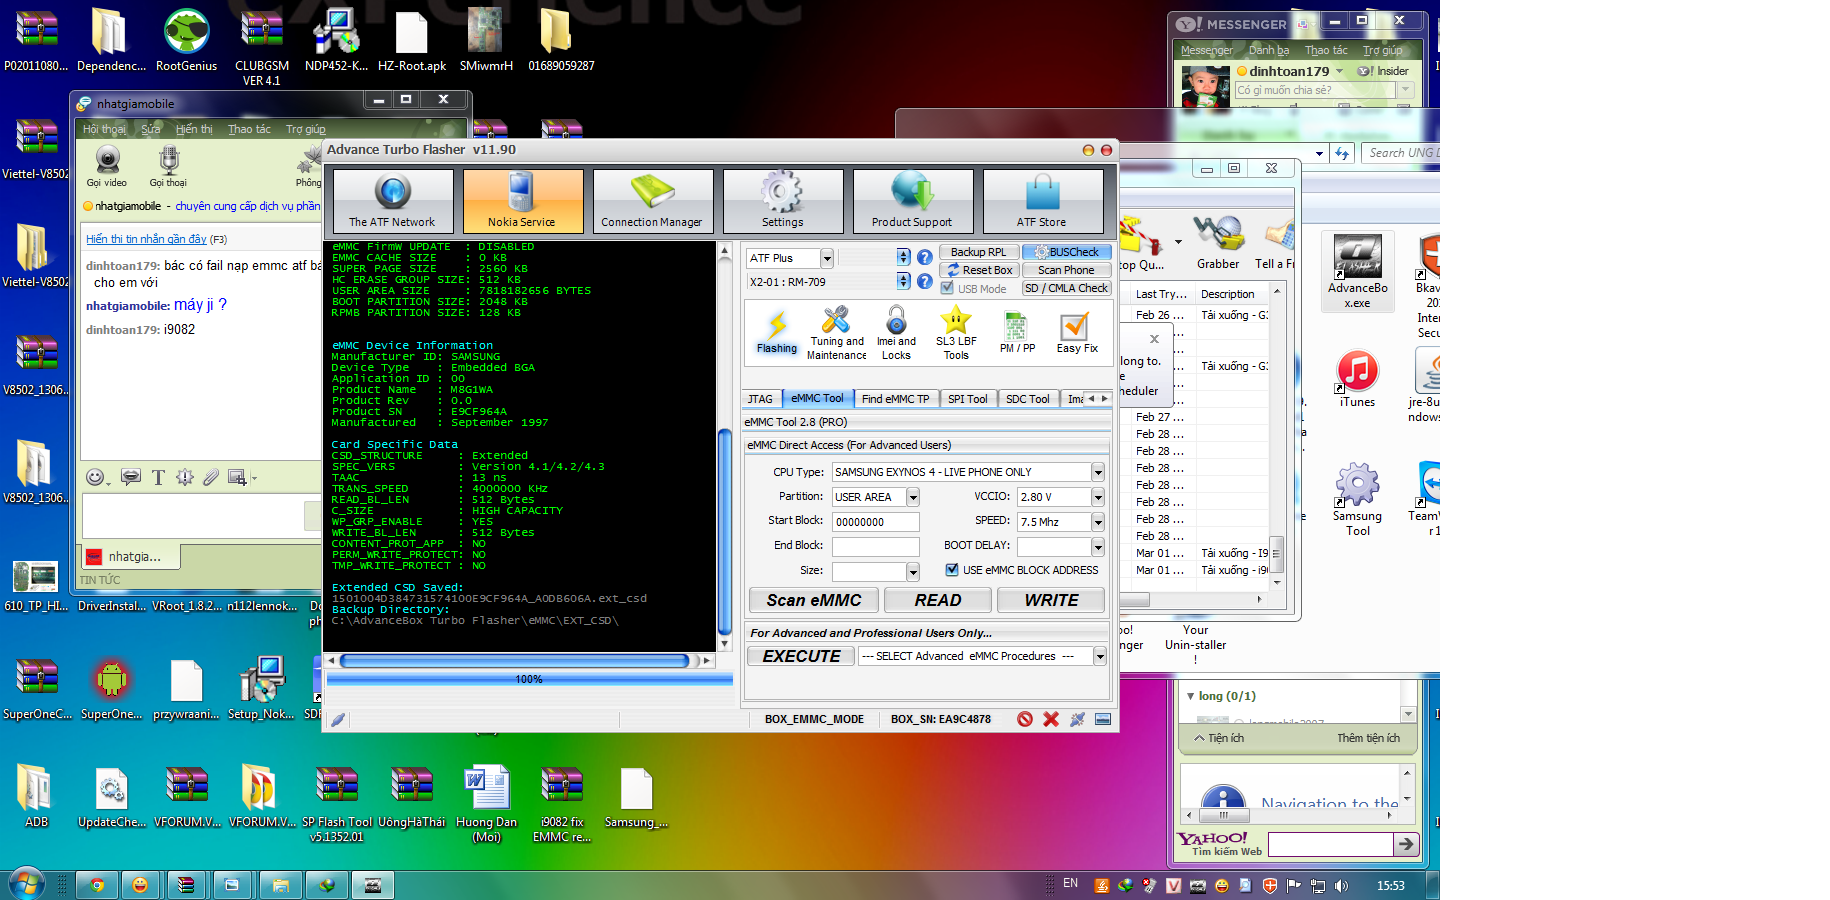1830x900 pixels.
Task: Open the CPU Type dropdown
Action: click(1098, 472)
